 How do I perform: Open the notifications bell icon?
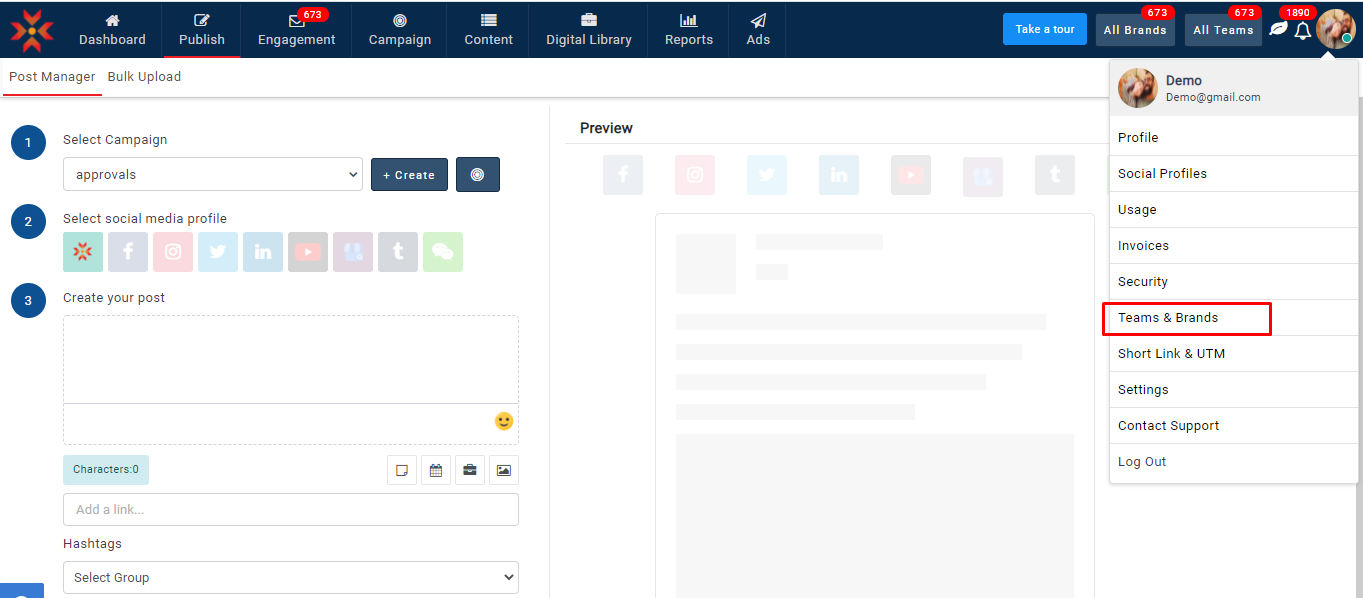point(1302,30)
